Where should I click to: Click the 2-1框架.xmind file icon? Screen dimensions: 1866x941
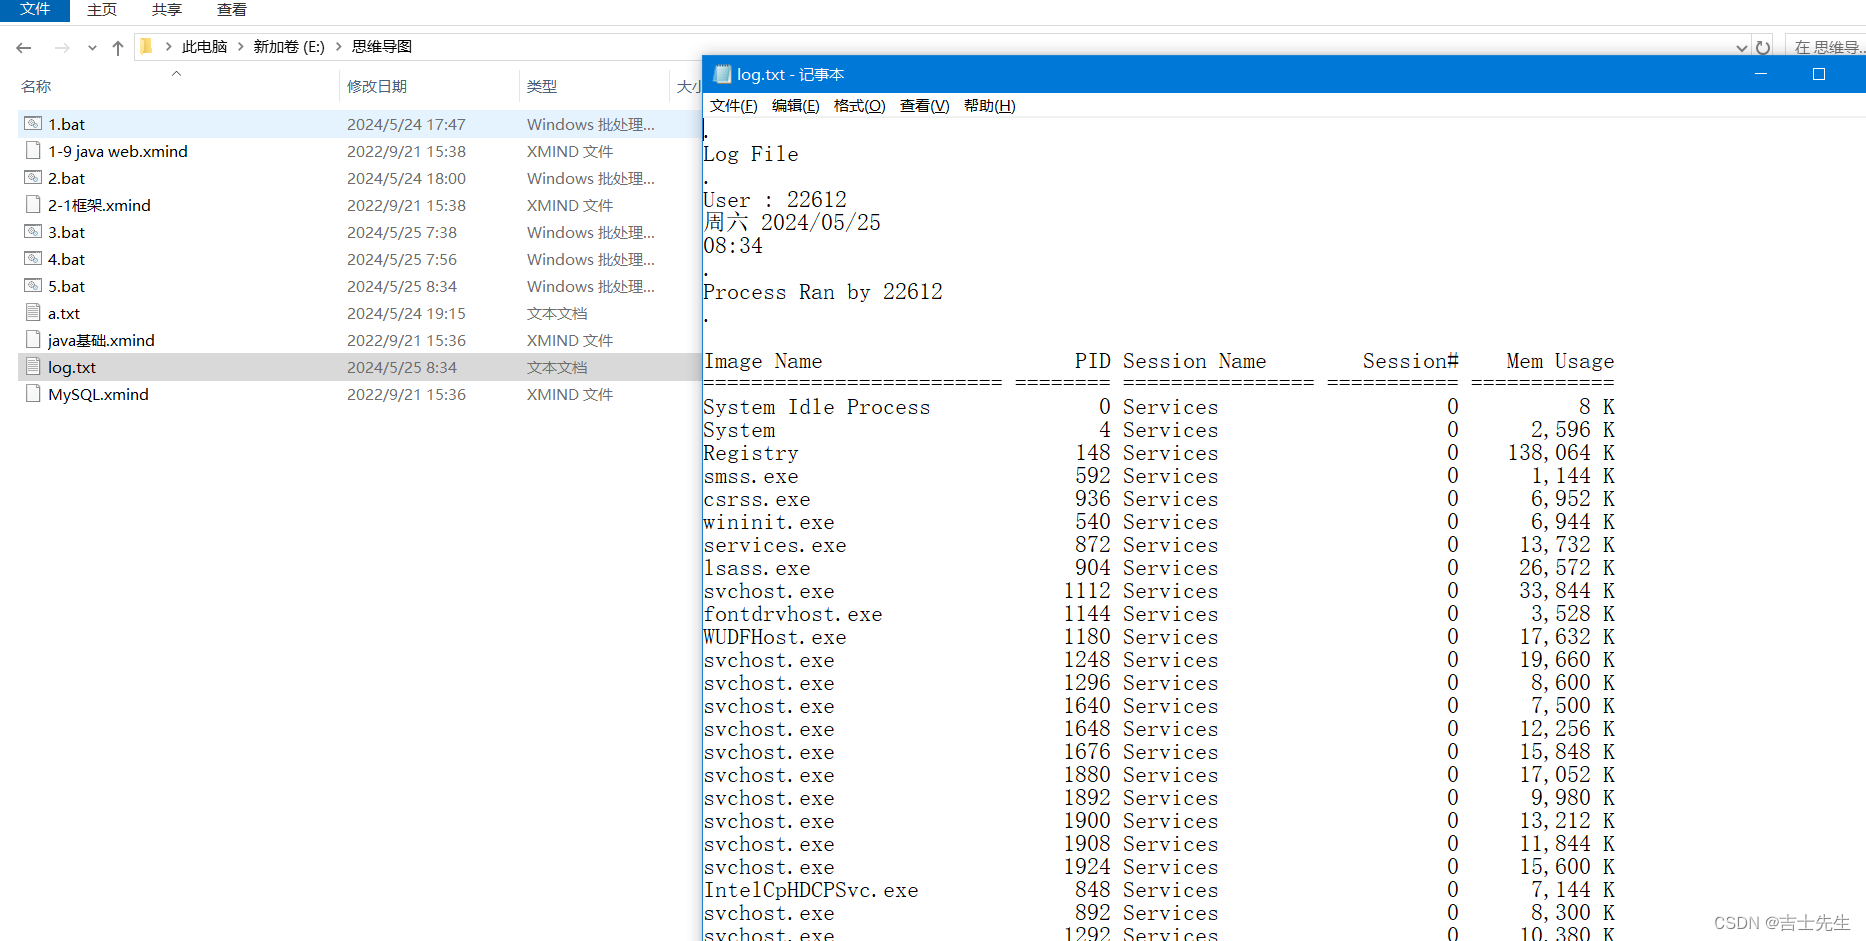(x=33, y=205)
